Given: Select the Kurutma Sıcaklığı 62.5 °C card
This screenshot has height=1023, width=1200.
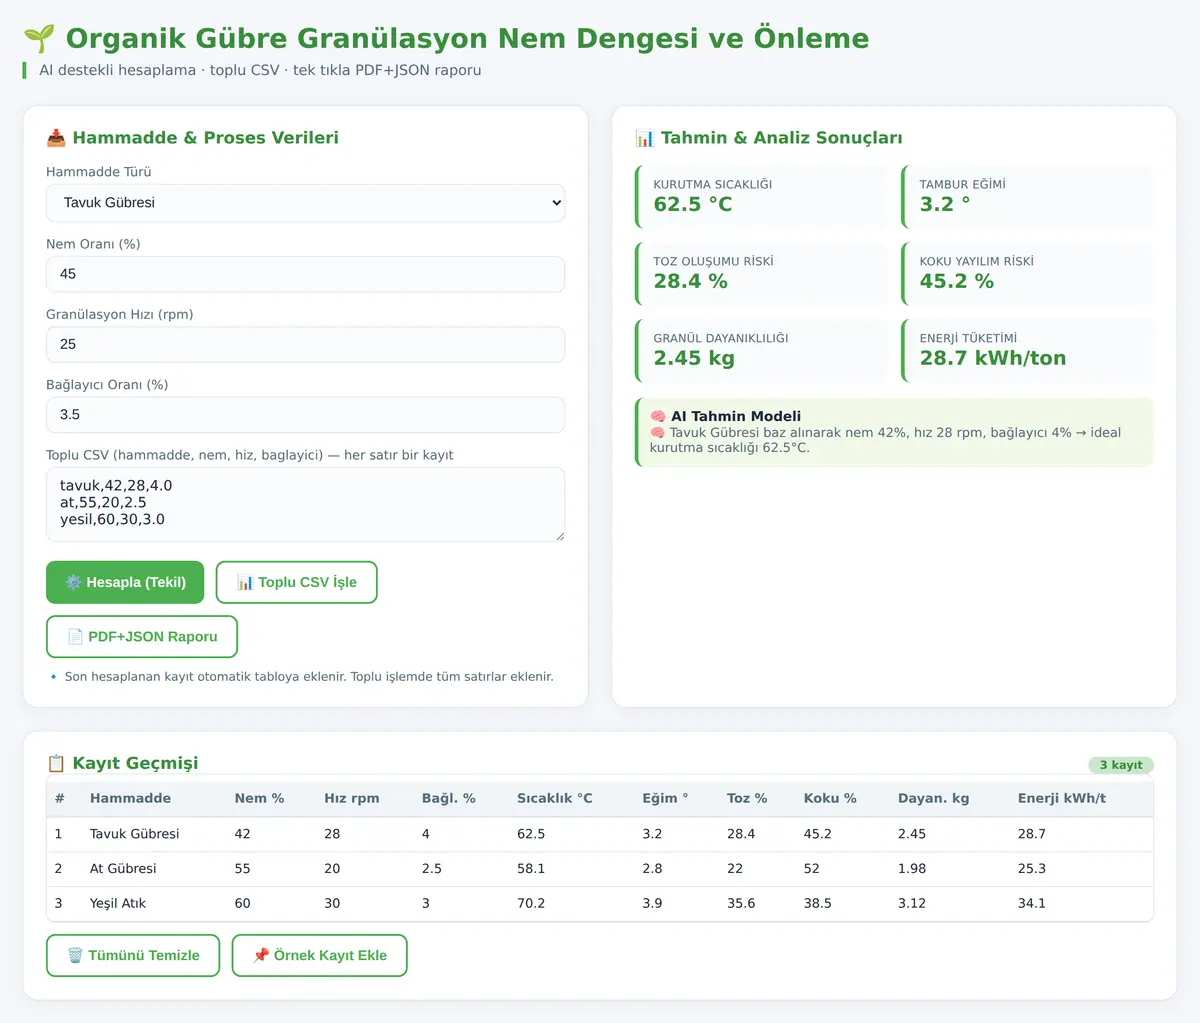Looking at the screenshot, I should click(761, 197).
